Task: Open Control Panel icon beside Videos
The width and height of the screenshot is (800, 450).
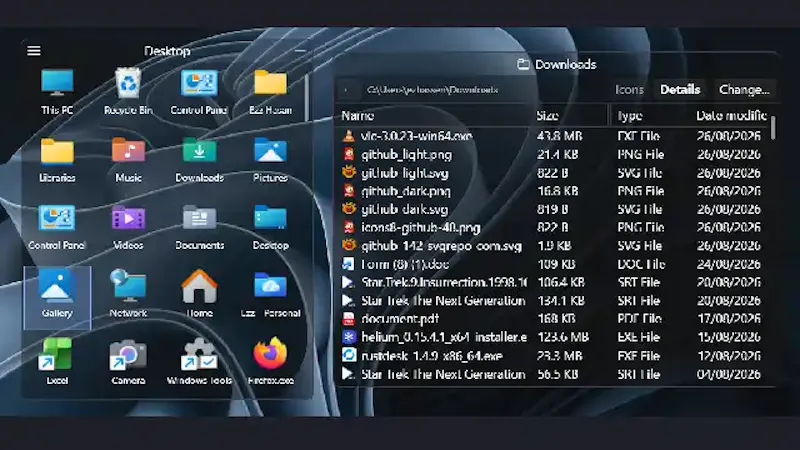Action: tap(57, 218)
